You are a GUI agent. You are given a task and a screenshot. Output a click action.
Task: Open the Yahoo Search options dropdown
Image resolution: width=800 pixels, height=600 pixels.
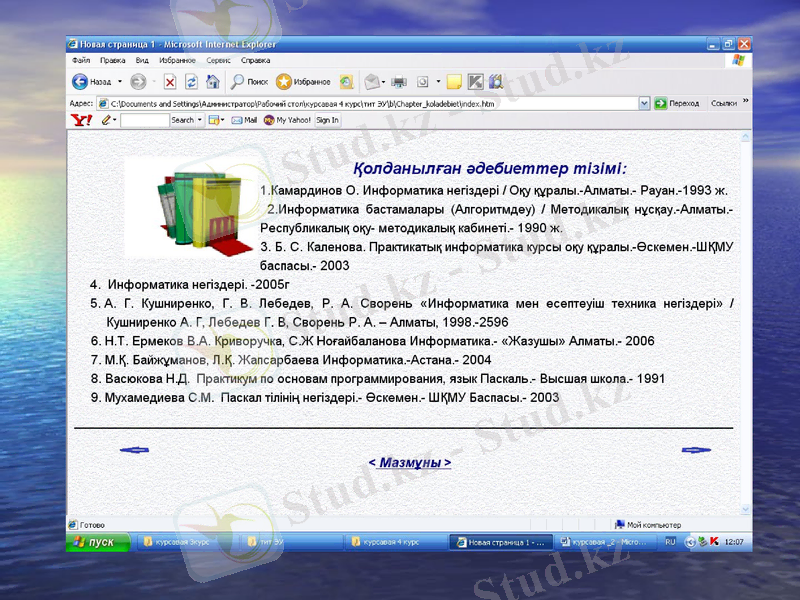coord(200,119)
